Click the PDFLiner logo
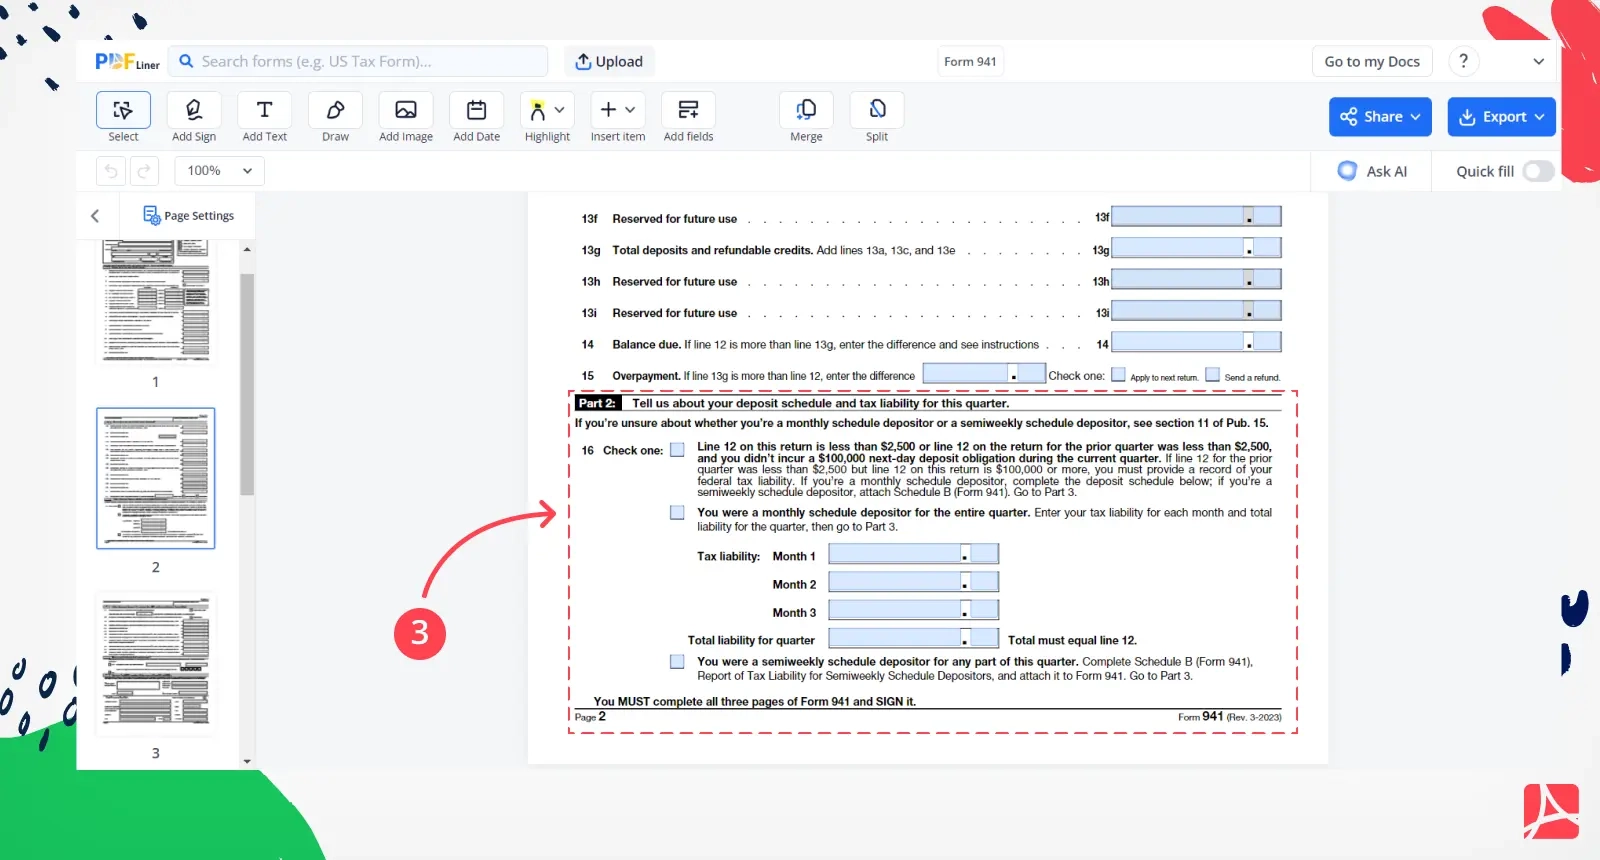This screenshot has height=860, width=1600. tap(127, 62)
